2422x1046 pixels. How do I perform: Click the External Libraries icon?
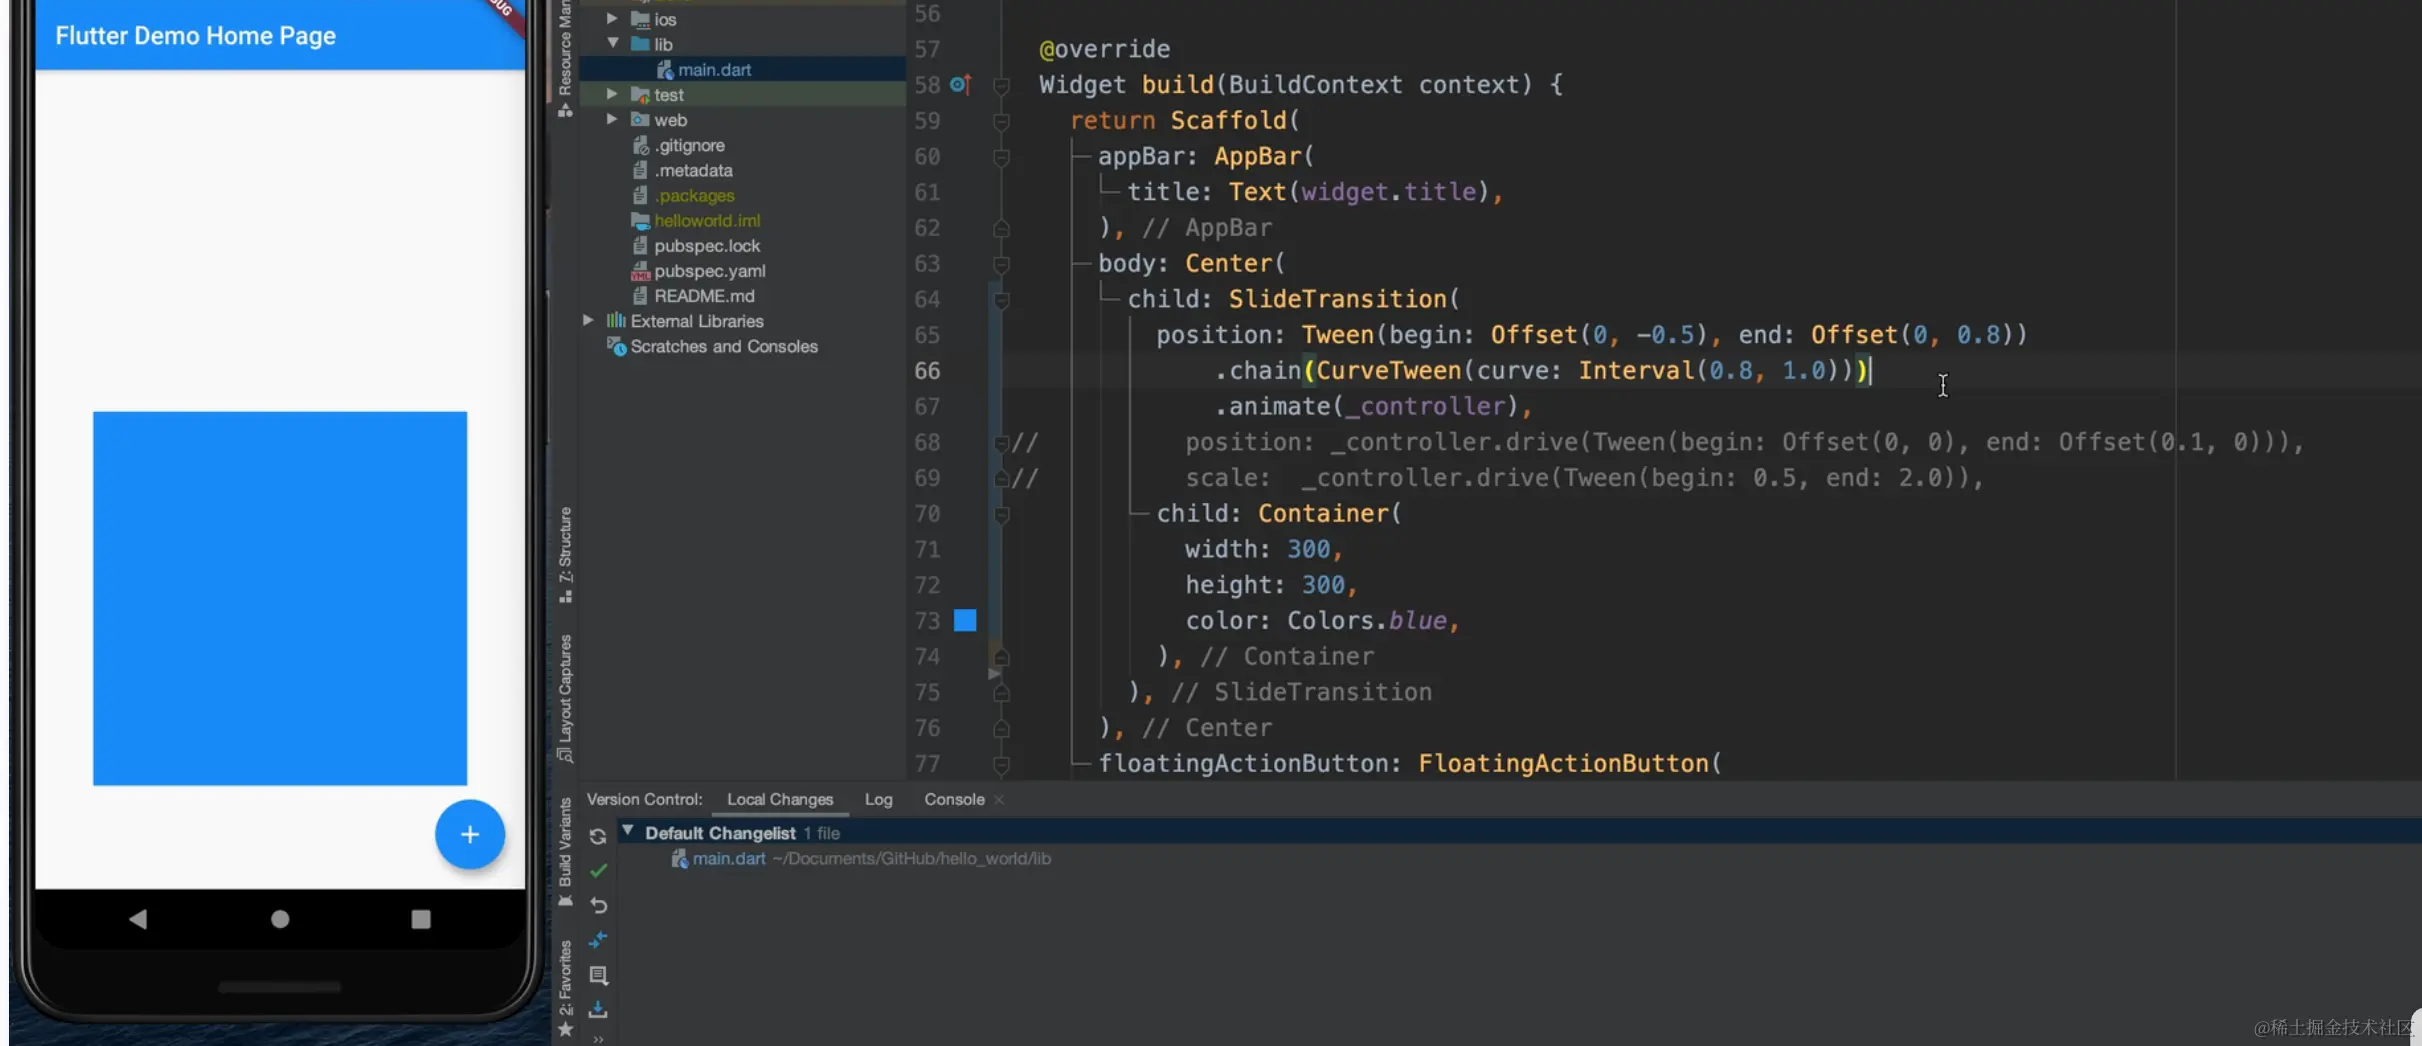click(616, 320)
